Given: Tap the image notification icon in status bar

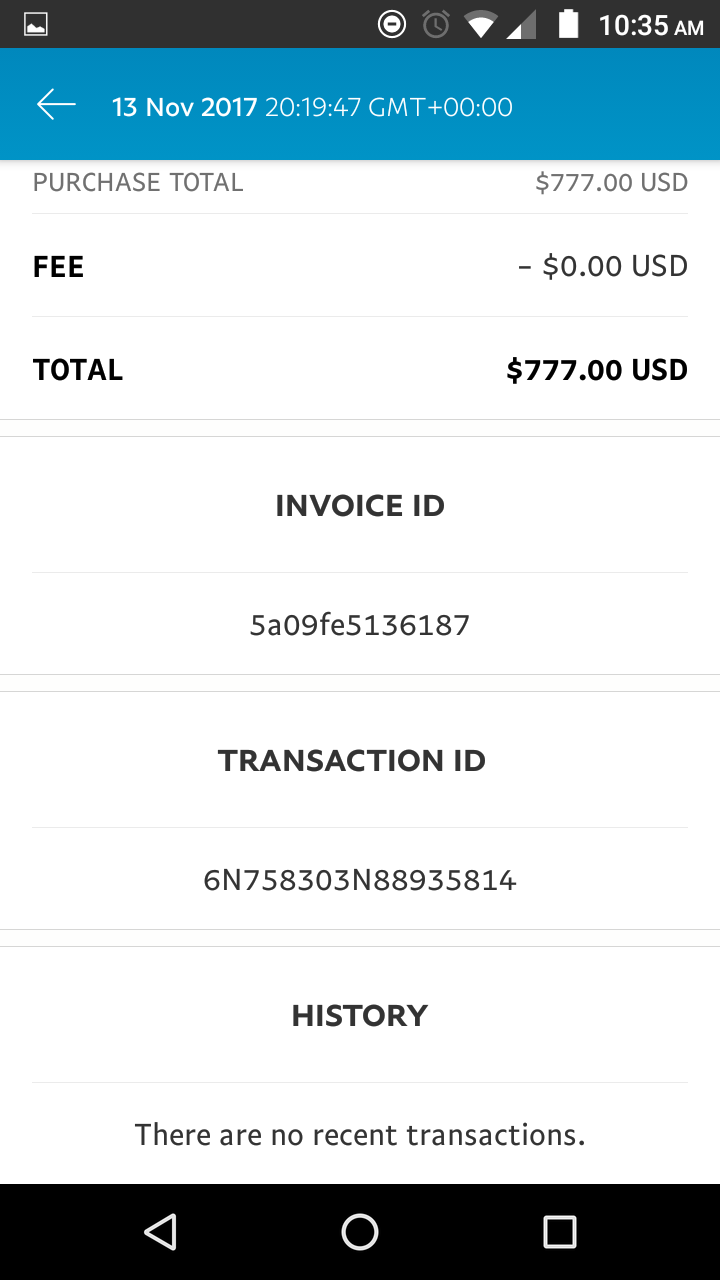Looking at the screenshot, I should (x=36, y=25).
